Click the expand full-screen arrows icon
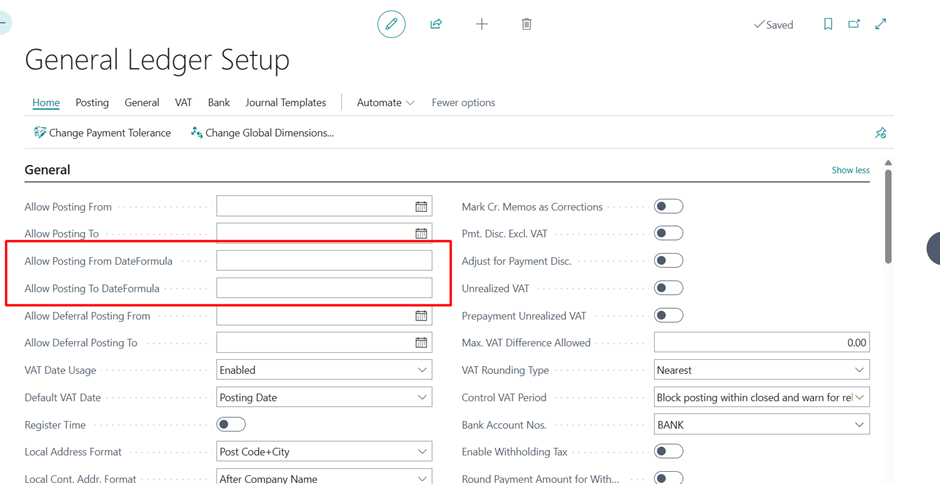The image size is (940, 484). pos(881,24)
